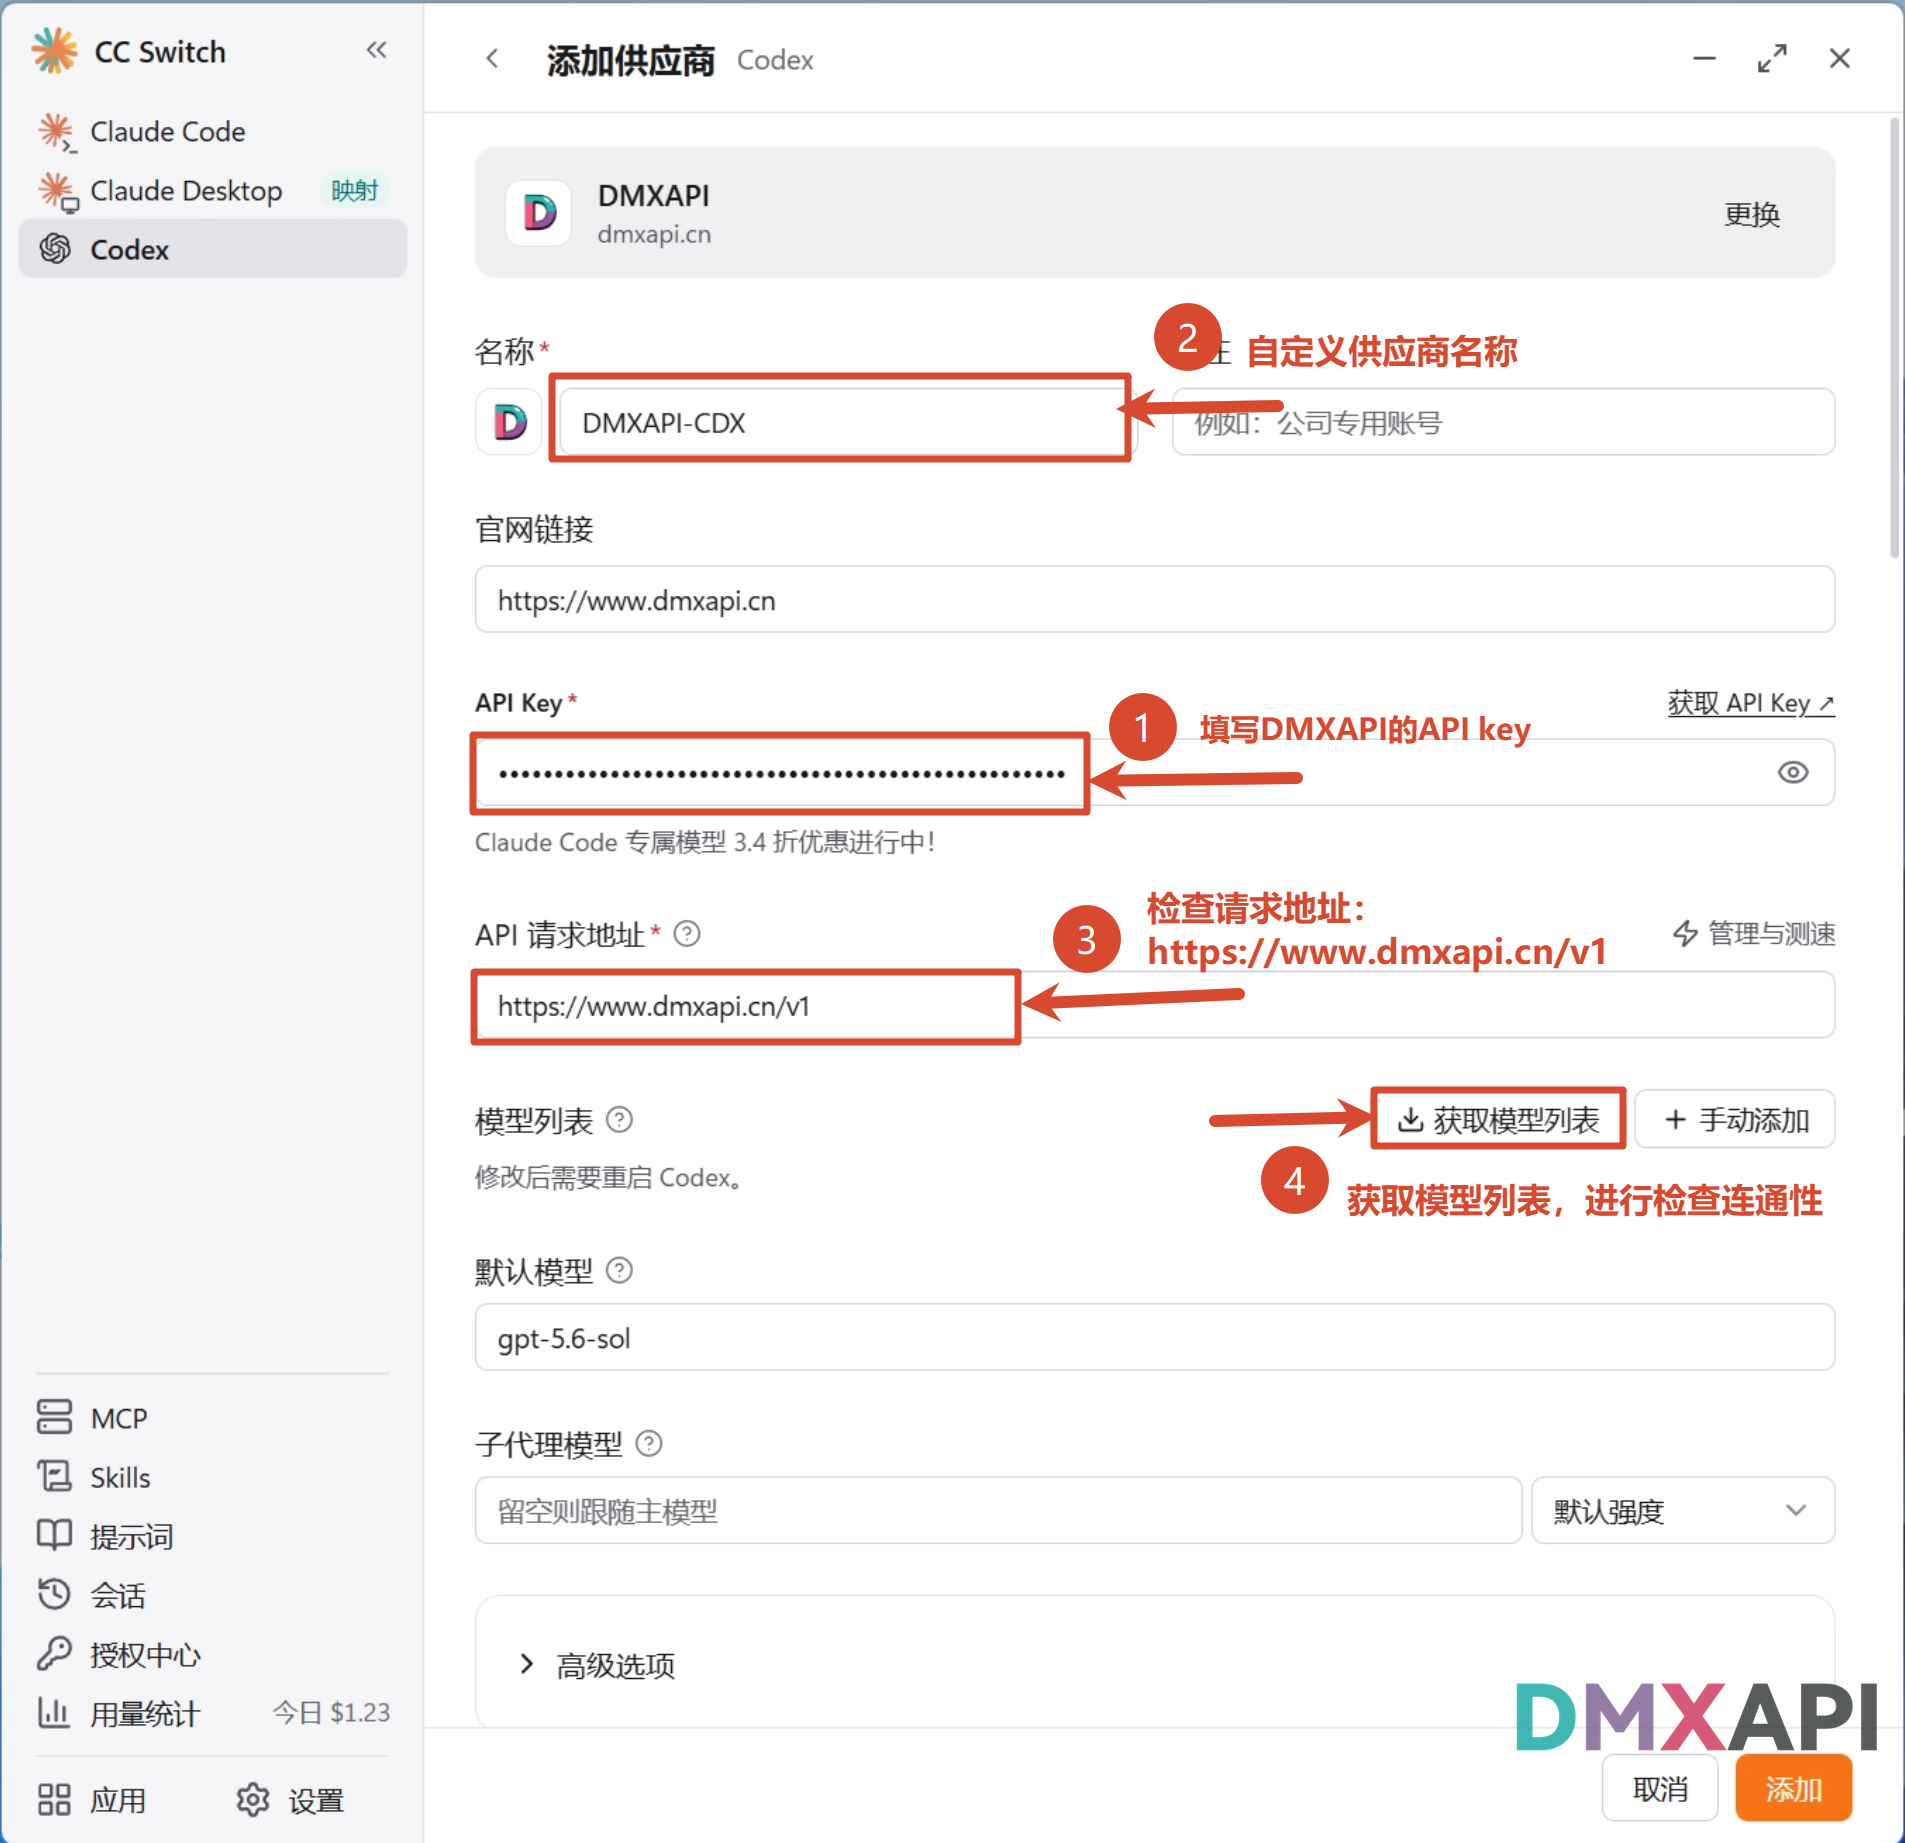Viewport: 1905px width, 1843px height.
Task: Click help icon next to 子代理模型
Action: pyautogui.click(x=649, y=1443)
